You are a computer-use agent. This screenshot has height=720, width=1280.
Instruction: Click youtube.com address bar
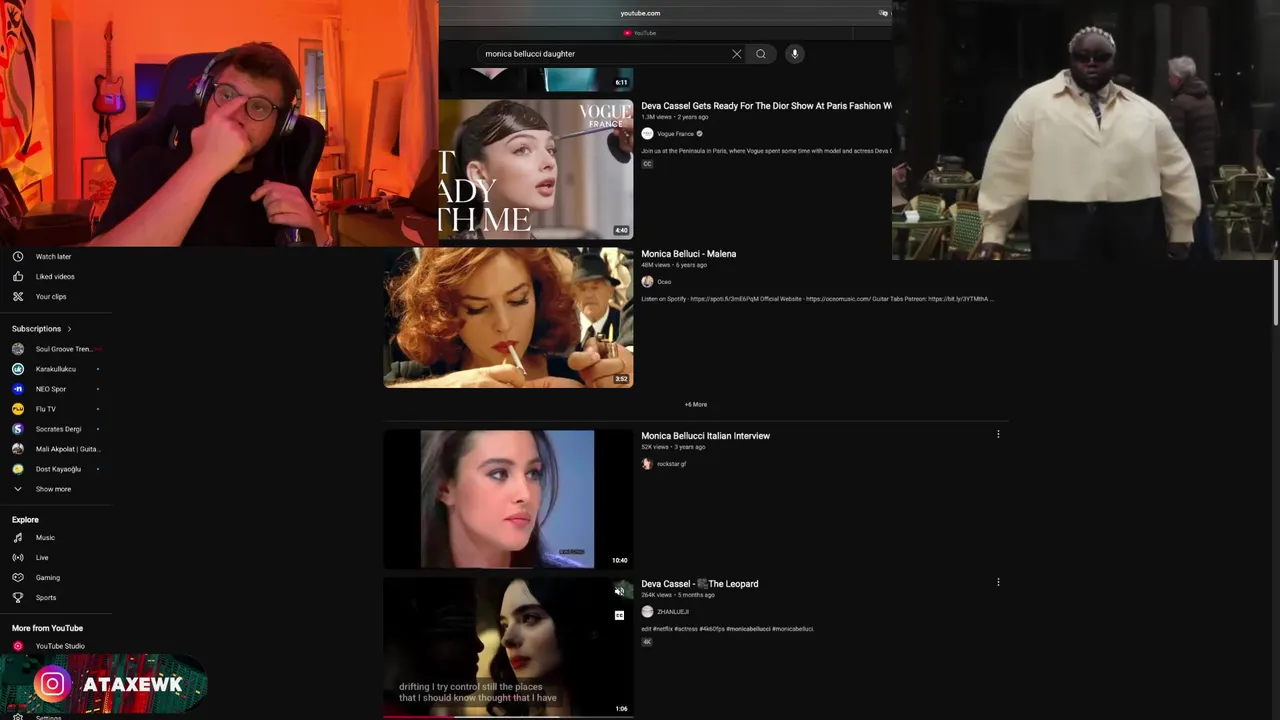pyautogui.click(x=640, y=13)
